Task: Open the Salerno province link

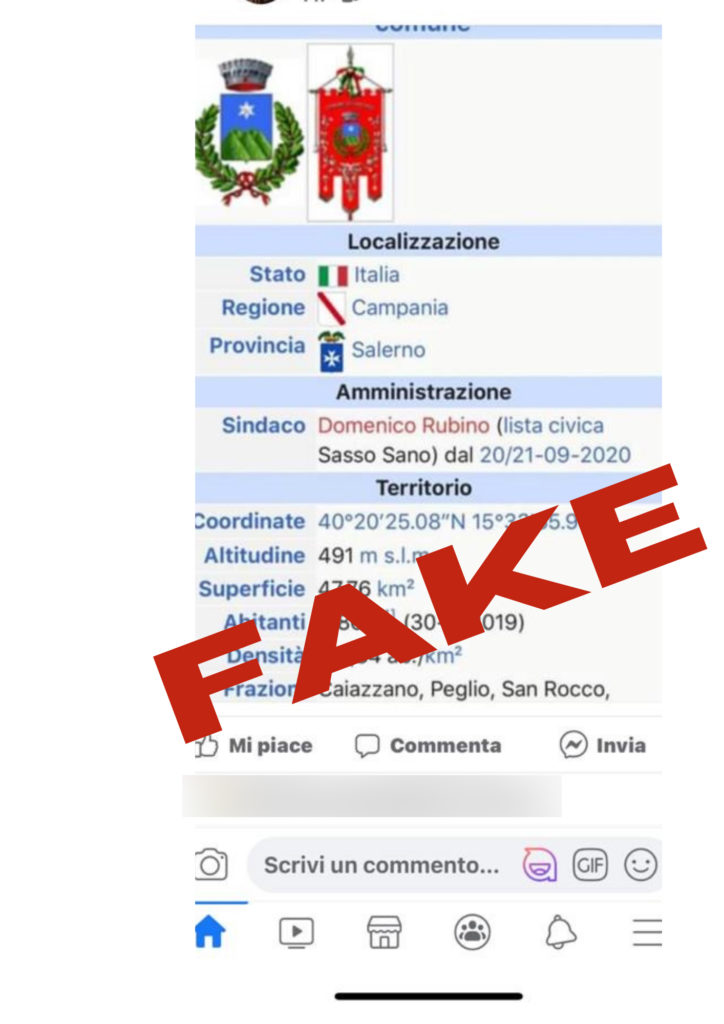Action: click(388, 349)
